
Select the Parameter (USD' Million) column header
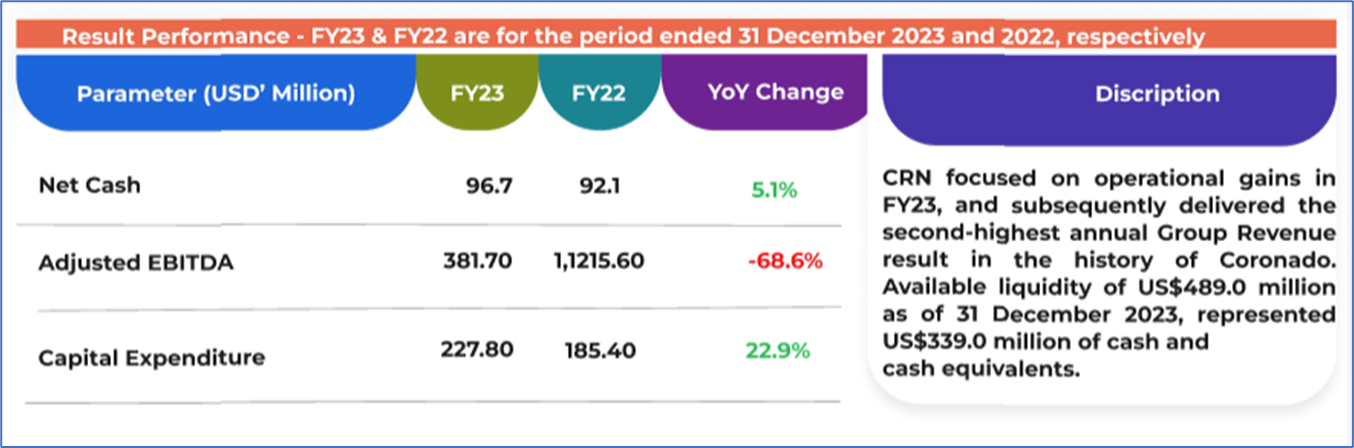pos(216,94)
